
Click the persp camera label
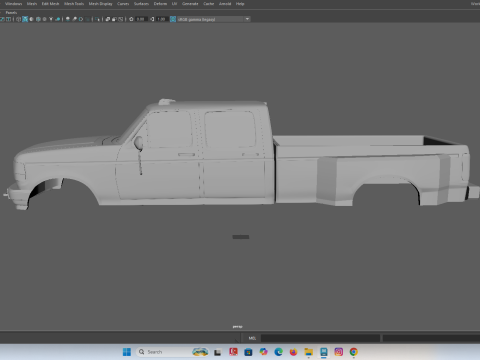click(238, 326)
